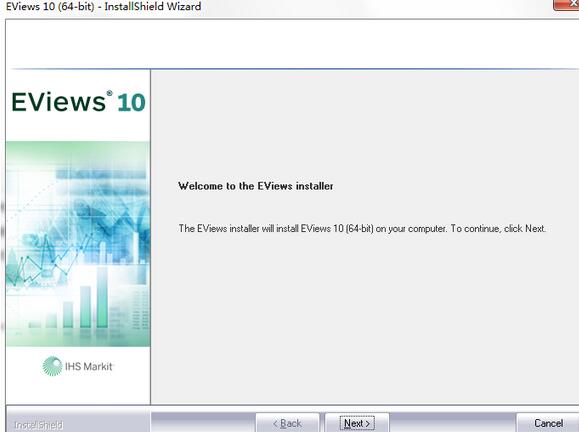Image resolution: width=579 pixels, height=432 pixels.
Task: Click the window title 'EViews 10 (64-bit) - InstallShield Wizard'
Action: point(103,6)
